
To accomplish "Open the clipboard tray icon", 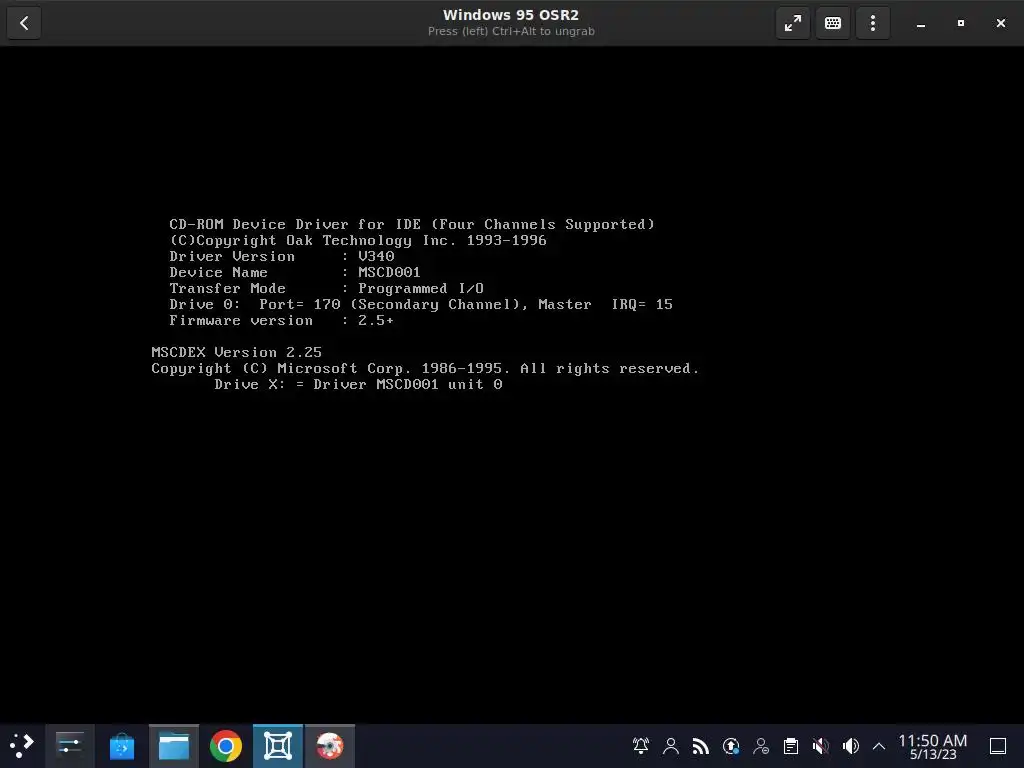I will pyautogui.click(x=791, y=746).
